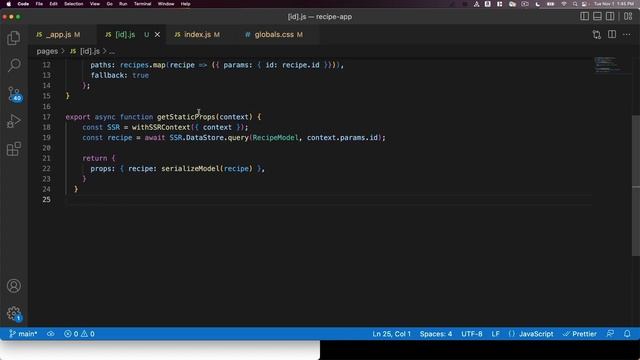Click main* branch in status bar

click(23, 333)
